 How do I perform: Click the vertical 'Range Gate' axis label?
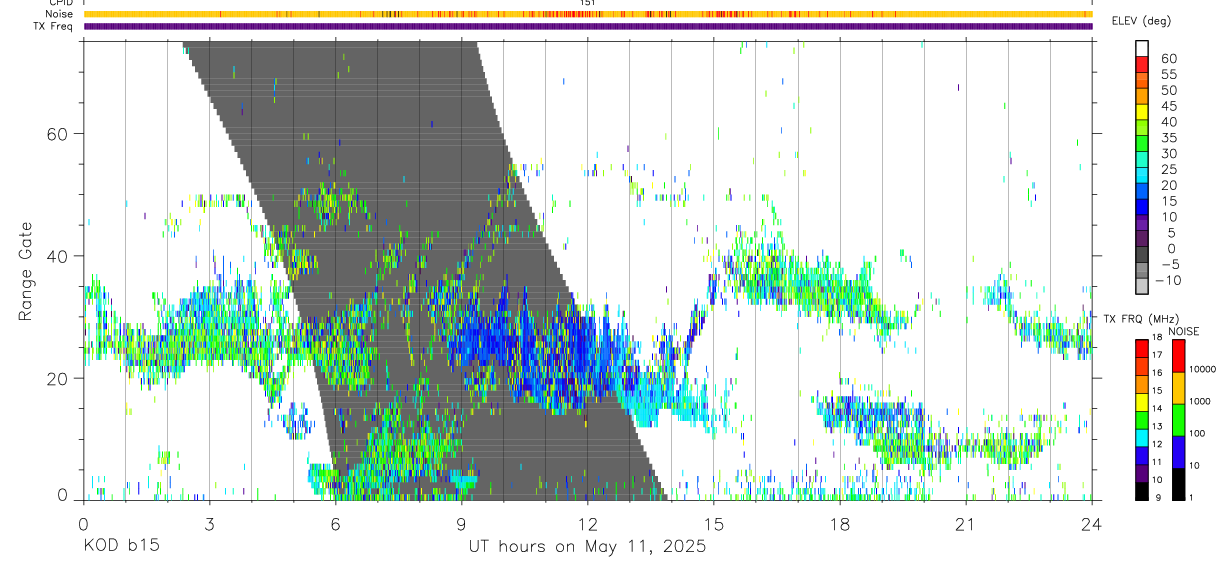tap(26, 272)
